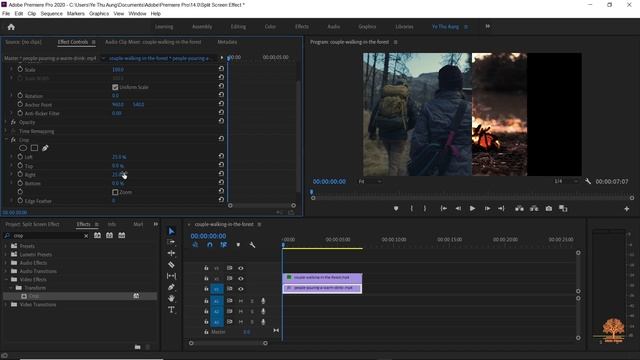Click Mark In bracket button

tap(411, 209)
